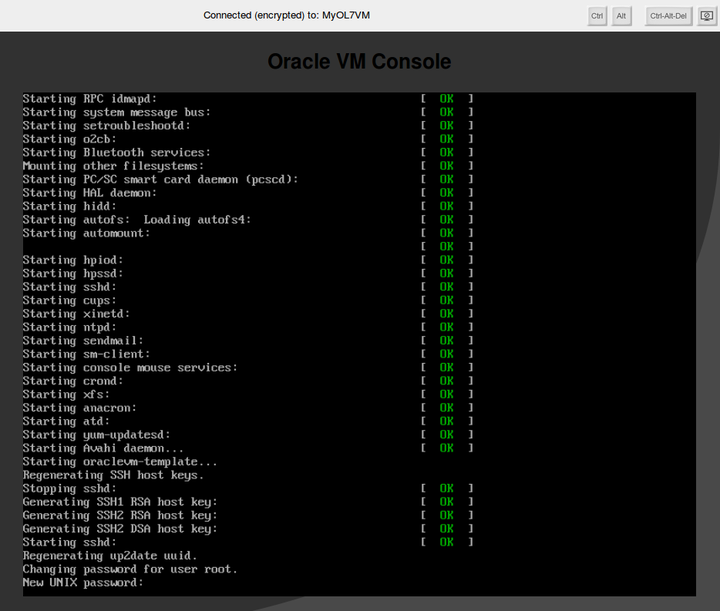
Task: Click green OK status for Avahi daemon
Action: (x=446, y=448)
